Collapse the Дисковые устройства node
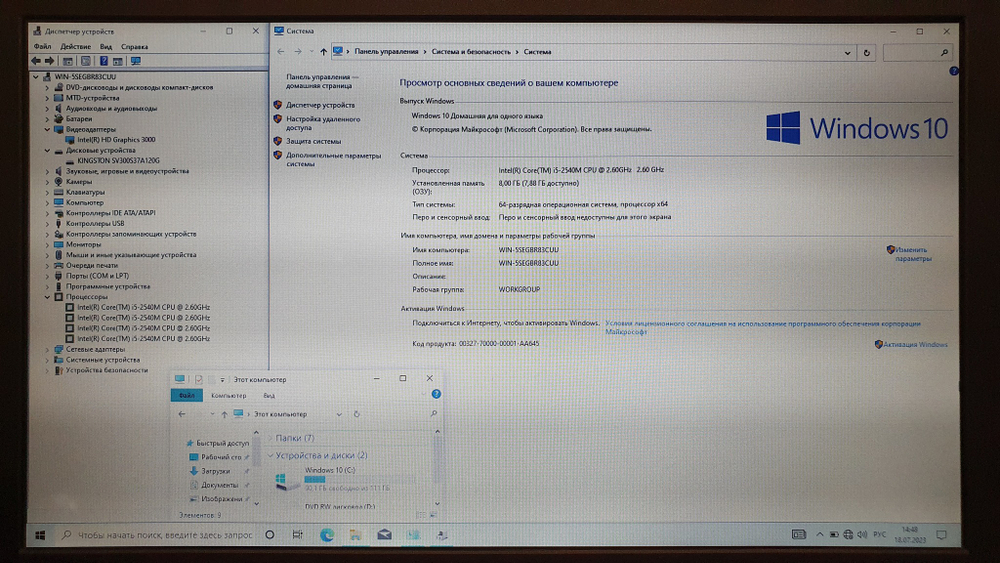Screen dimensions: 1000x563 pyautogui.click(x=47, y=150)
